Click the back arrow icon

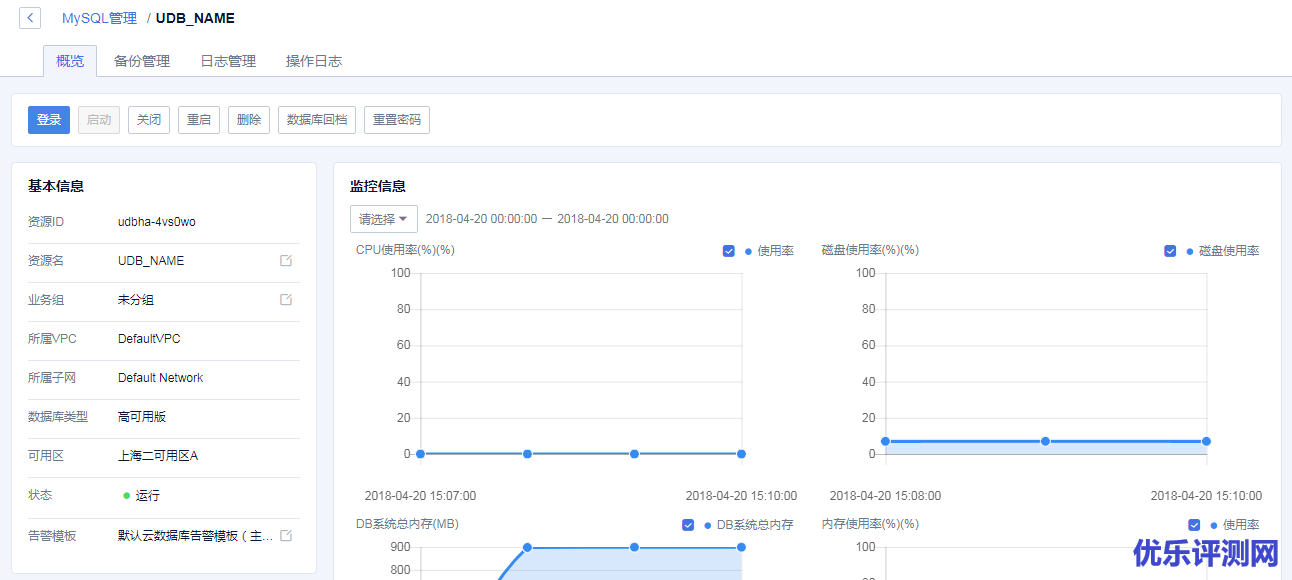pos(30,18)
